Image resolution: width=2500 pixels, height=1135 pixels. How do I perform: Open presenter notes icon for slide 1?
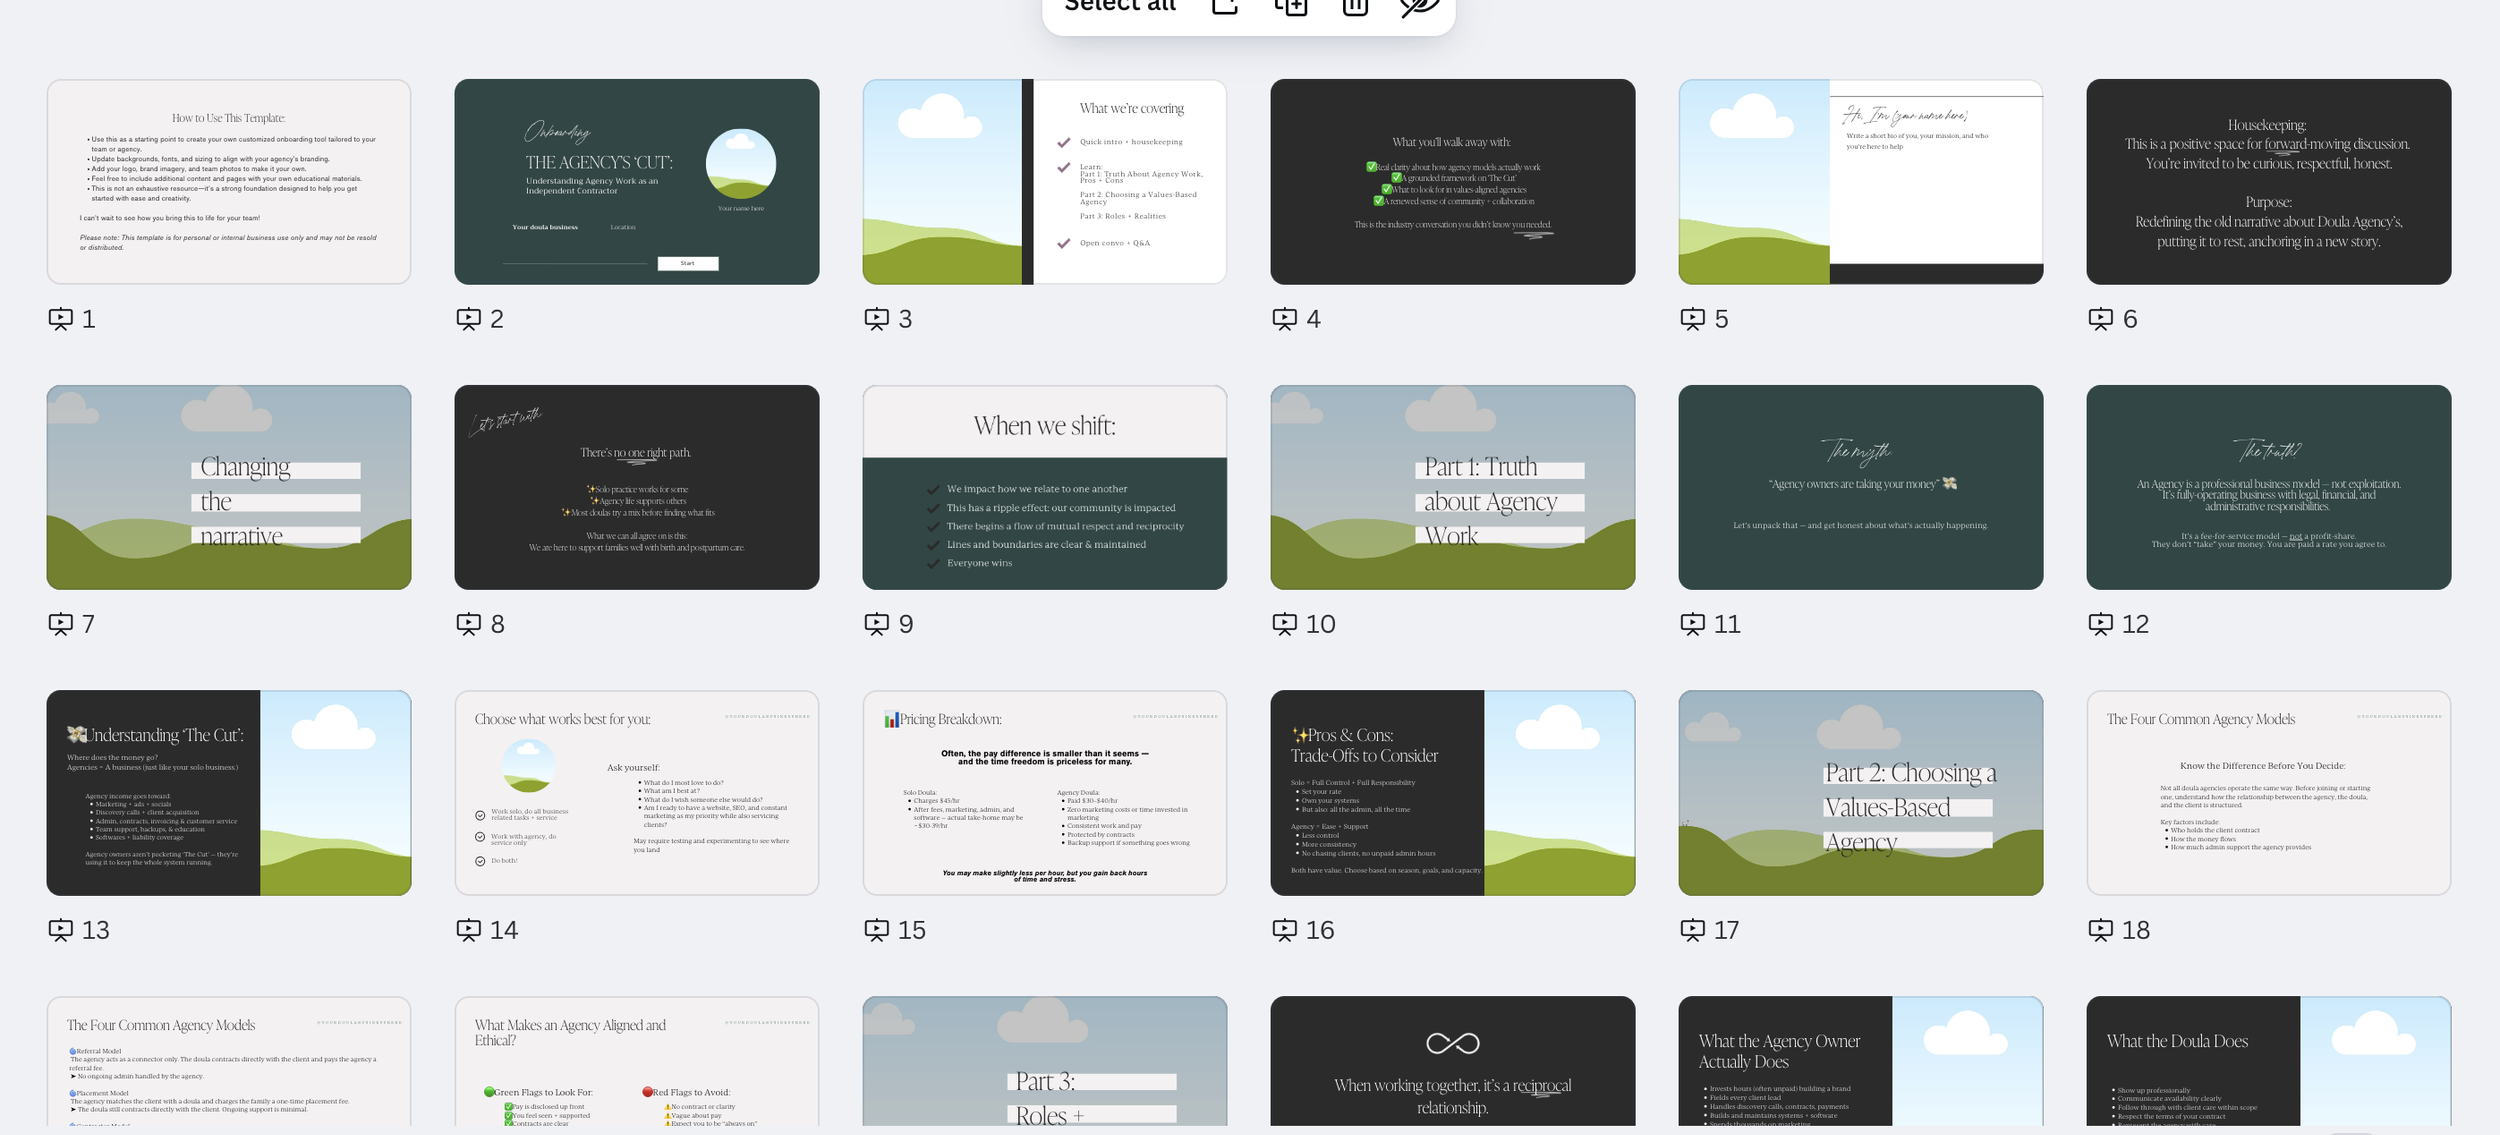click(61, 319)
